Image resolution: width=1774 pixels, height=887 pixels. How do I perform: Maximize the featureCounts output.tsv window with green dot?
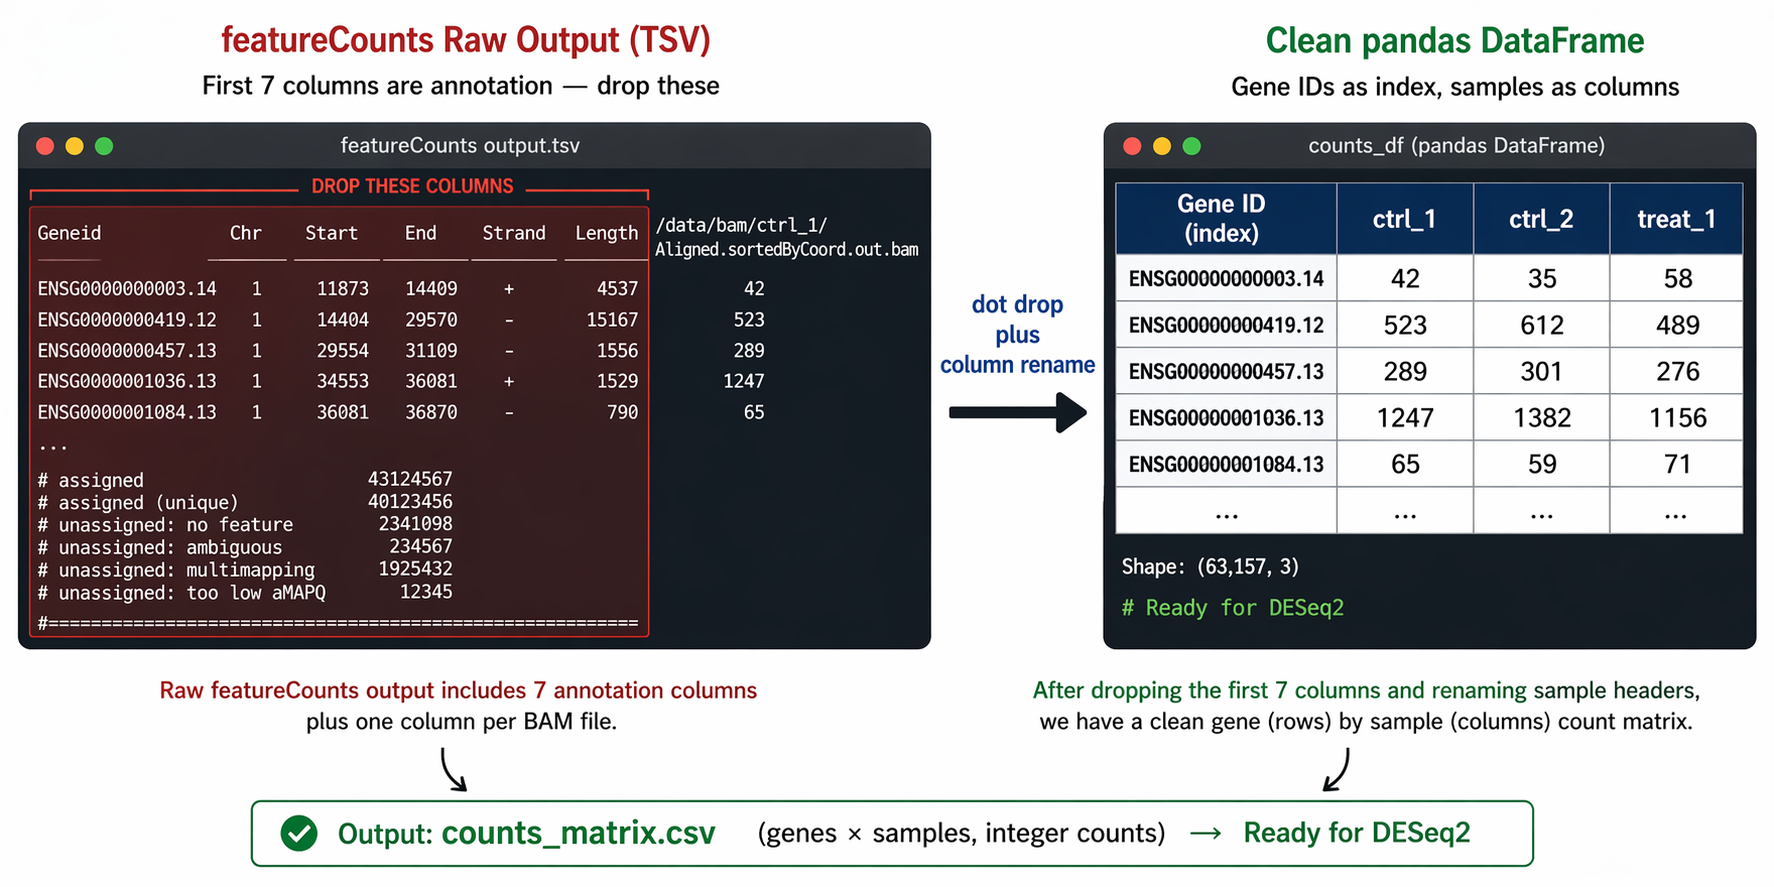[104, 146]
